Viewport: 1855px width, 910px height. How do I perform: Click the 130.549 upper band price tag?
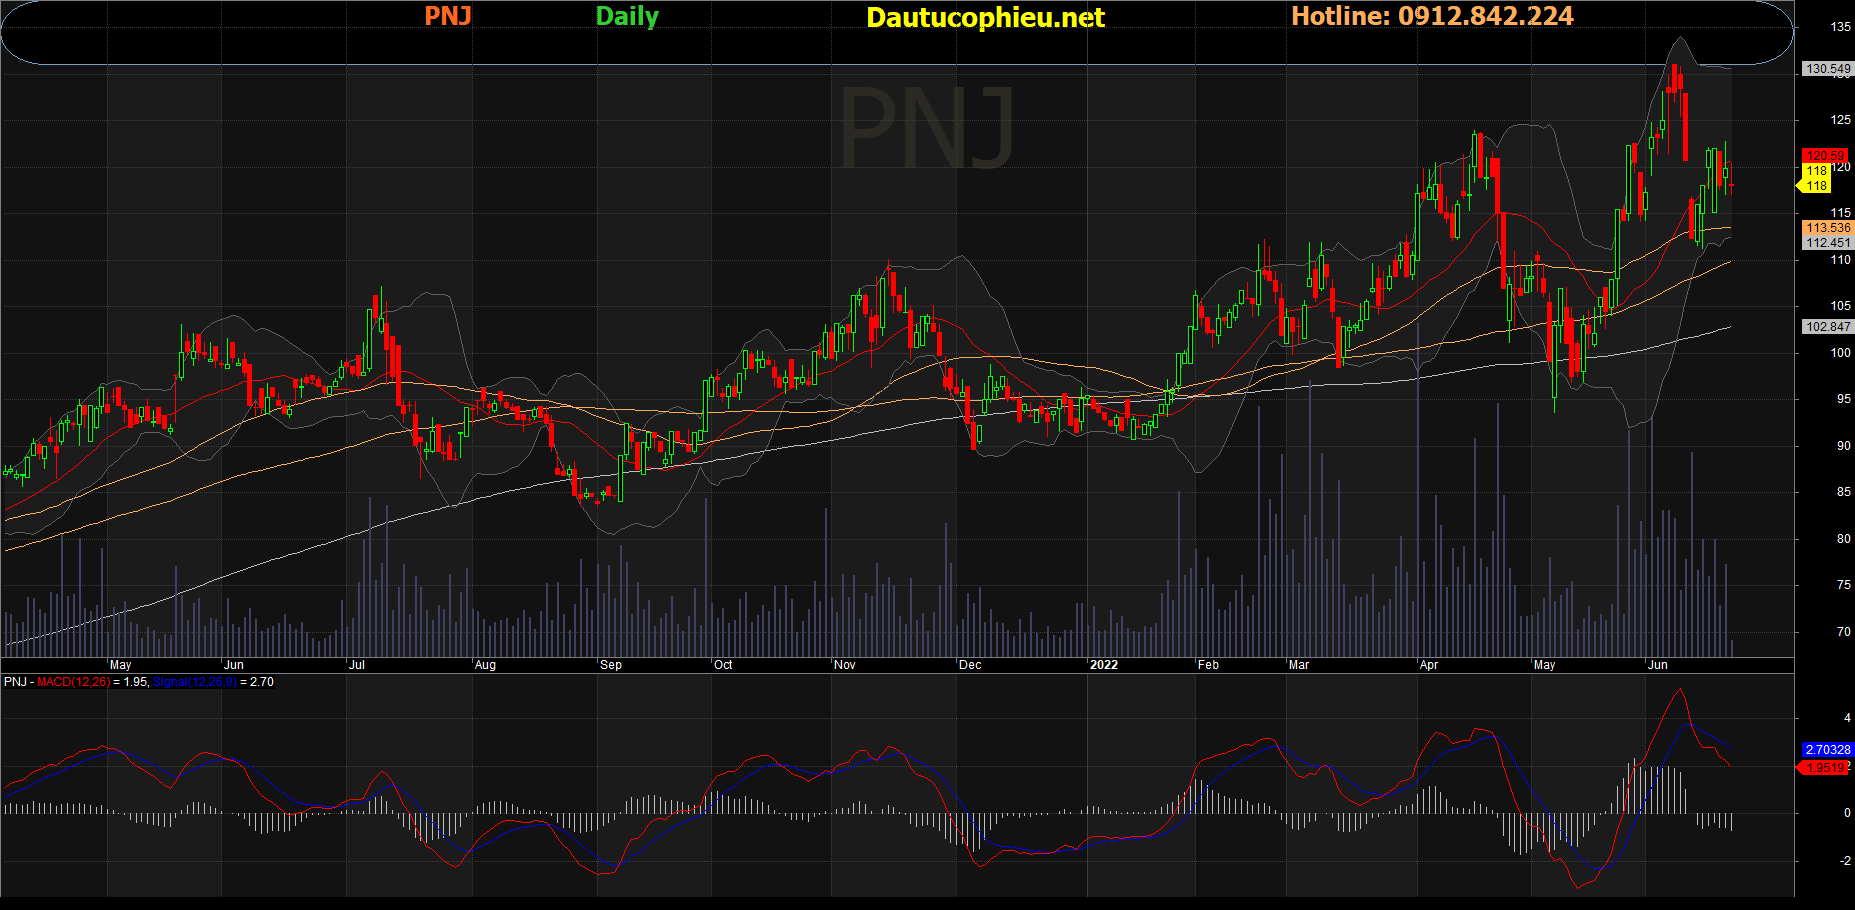point(1827,69)
